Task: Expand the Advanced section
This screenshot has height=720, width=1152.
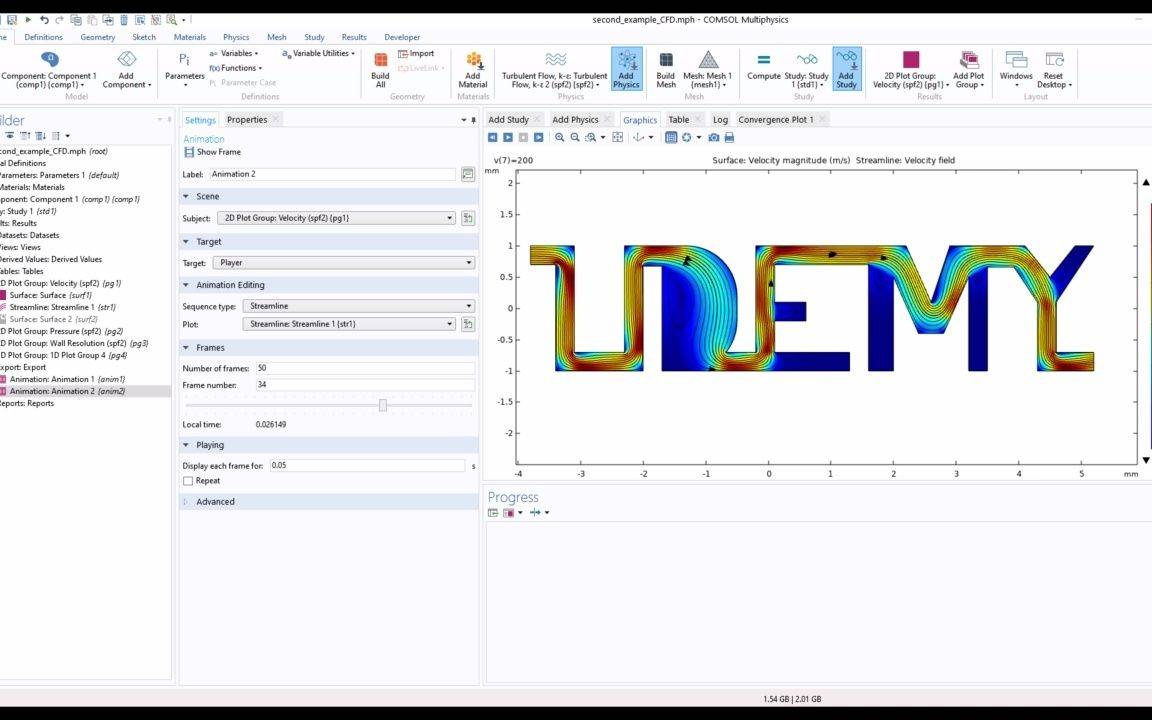Action: click(x=186, y=502)
